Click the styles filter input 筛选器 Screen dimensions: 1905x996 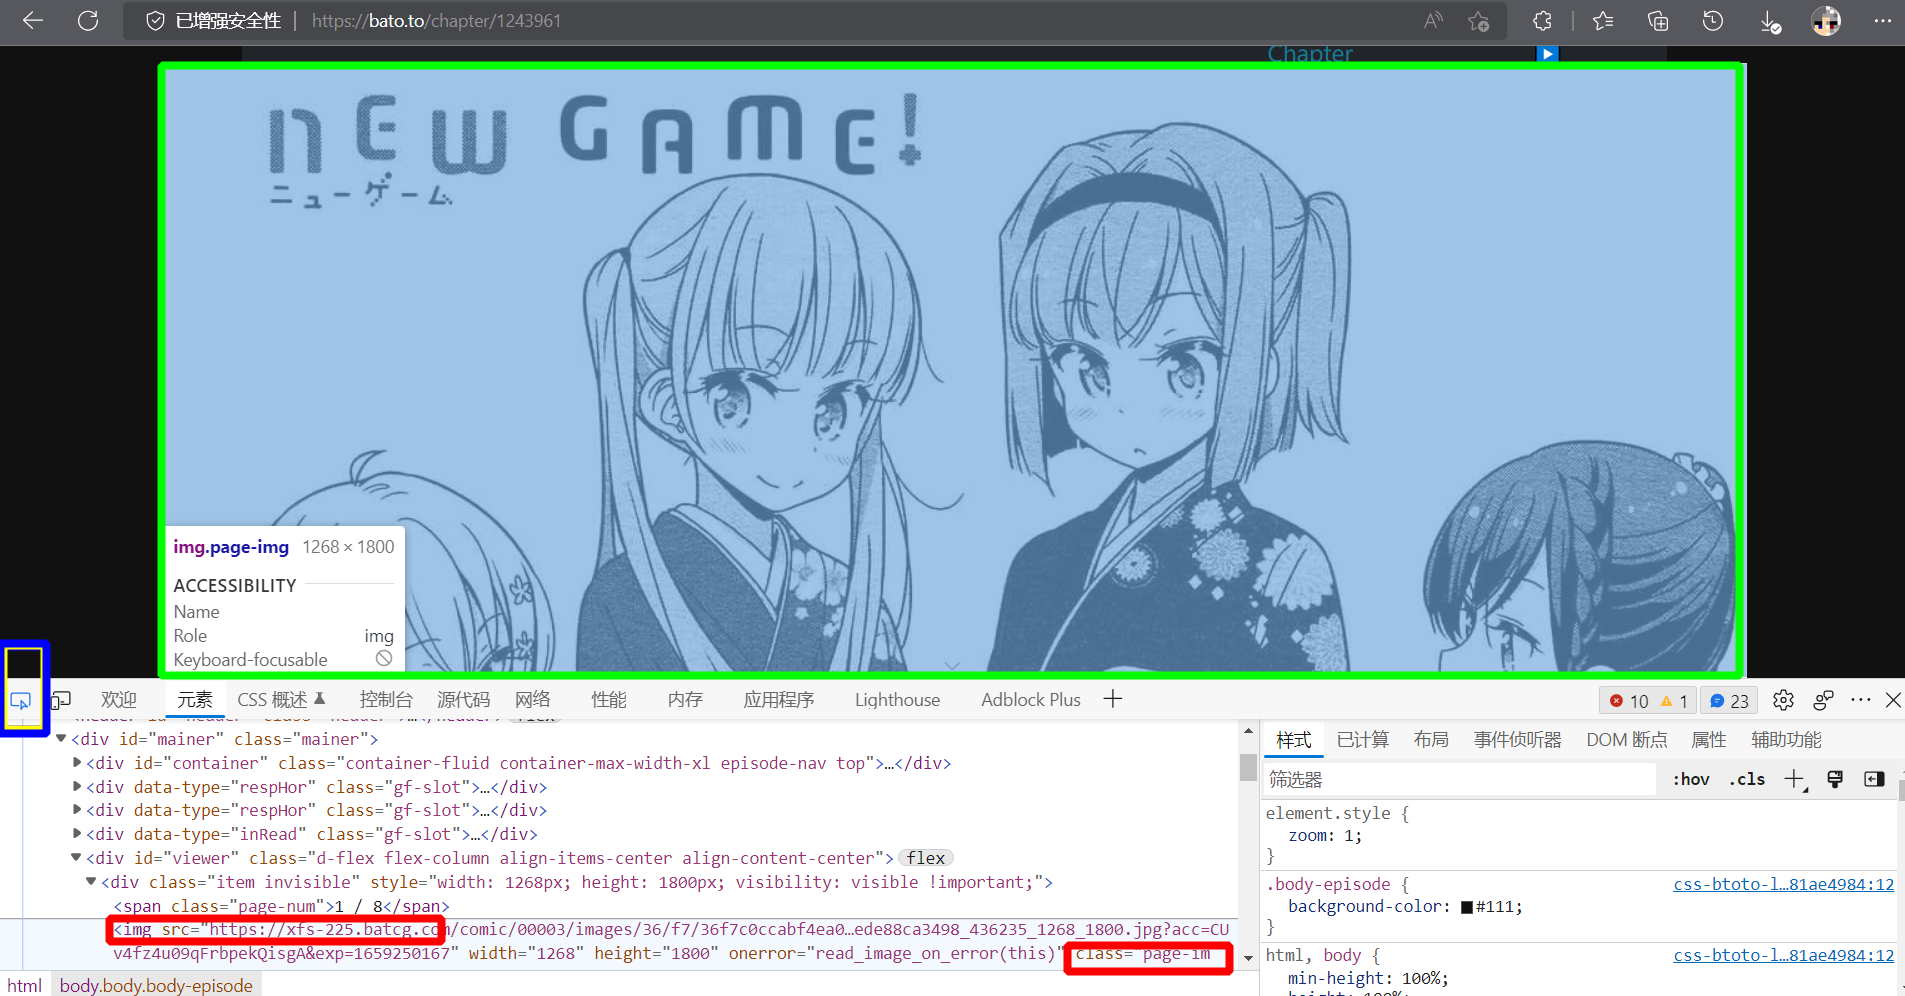pyautogui.click(x=1460, y=779)
